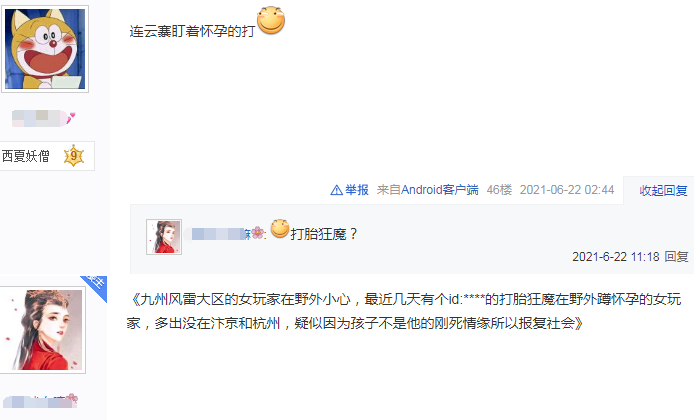Click the warning triangle report icon
This screenshot has height=420, width=694.
coord(336,190)
